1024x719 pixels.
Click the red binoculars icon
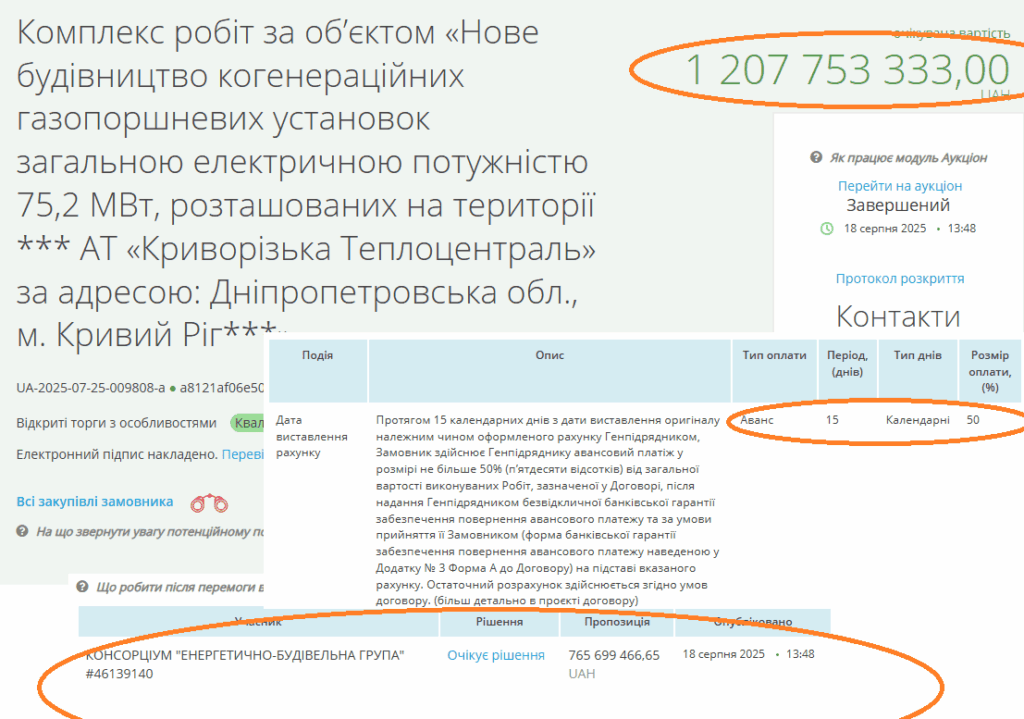[x=209, y=502]
